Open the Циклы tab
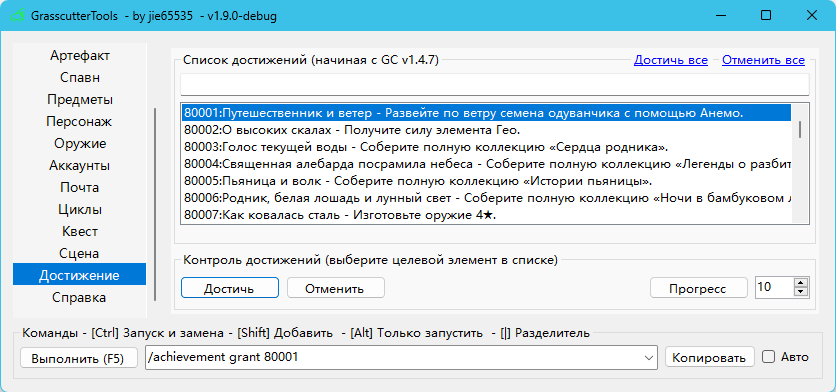 pyautogui.click(x=79, y=209)
